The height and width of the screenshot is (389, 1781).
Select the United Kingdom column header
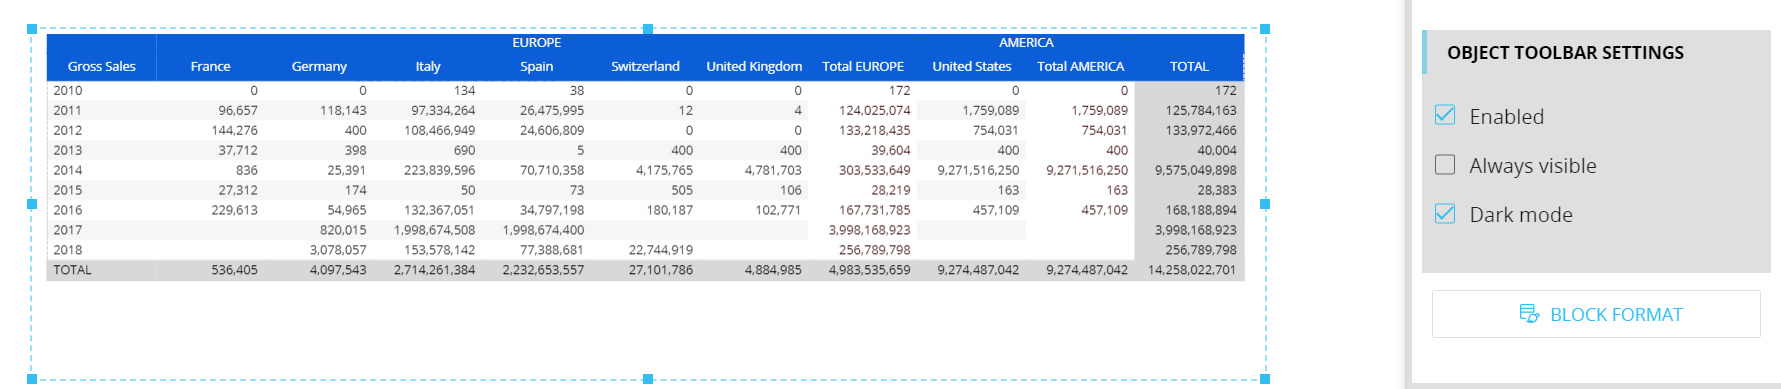754,67
